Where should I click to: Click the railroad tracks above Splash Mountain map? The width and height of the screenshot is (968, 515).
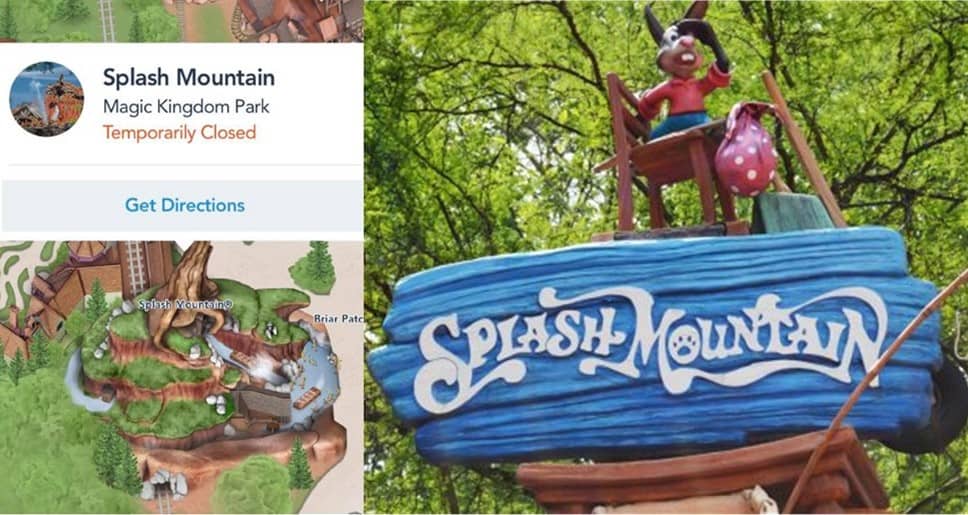click(x=135, y=267)
